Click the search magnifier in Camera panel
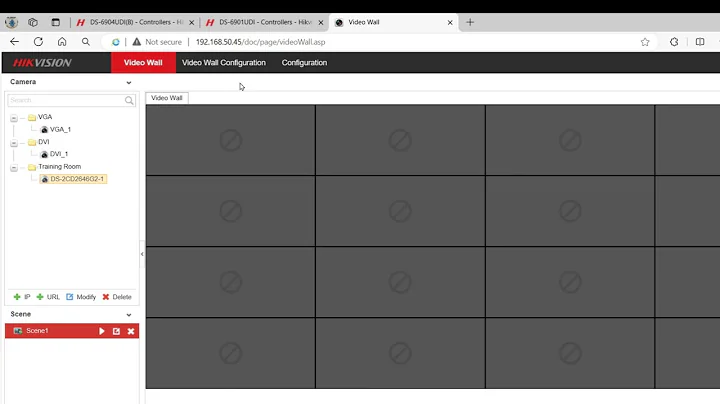Viewport: 720px width, 404px height. 129,100
